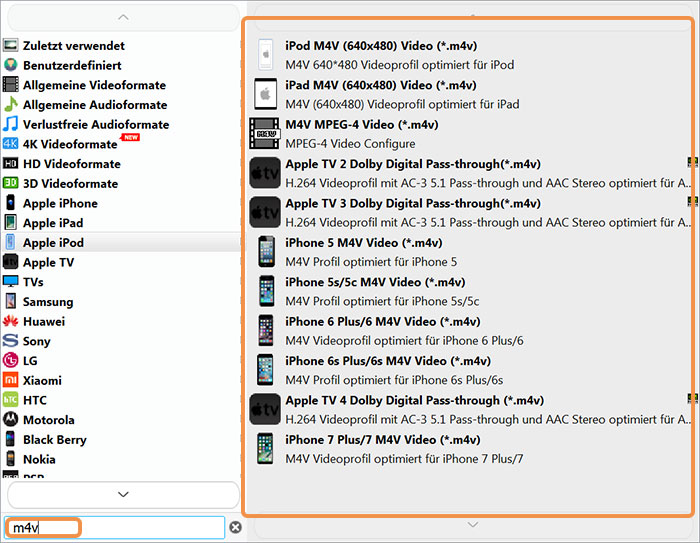This screenshot has width=700, height=543.
Task: Click the Xiaomi logo icon
Action: click(11, 380)
